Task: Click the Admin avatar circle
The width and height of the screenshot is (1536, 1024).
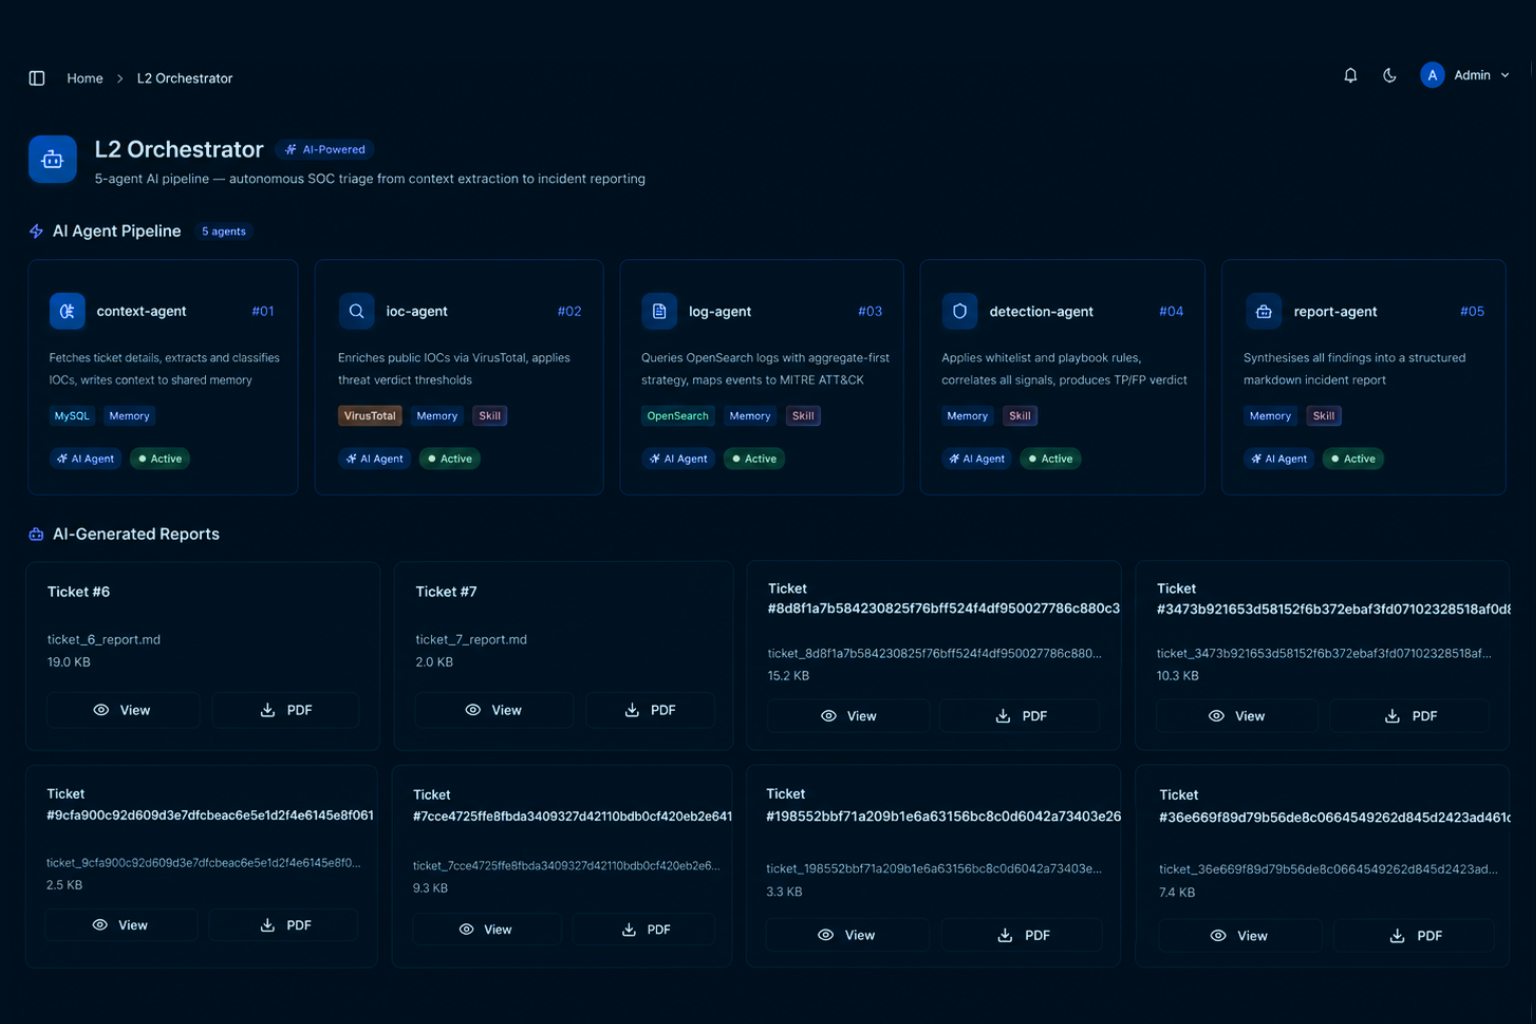Action: (x=1432, y=75)
